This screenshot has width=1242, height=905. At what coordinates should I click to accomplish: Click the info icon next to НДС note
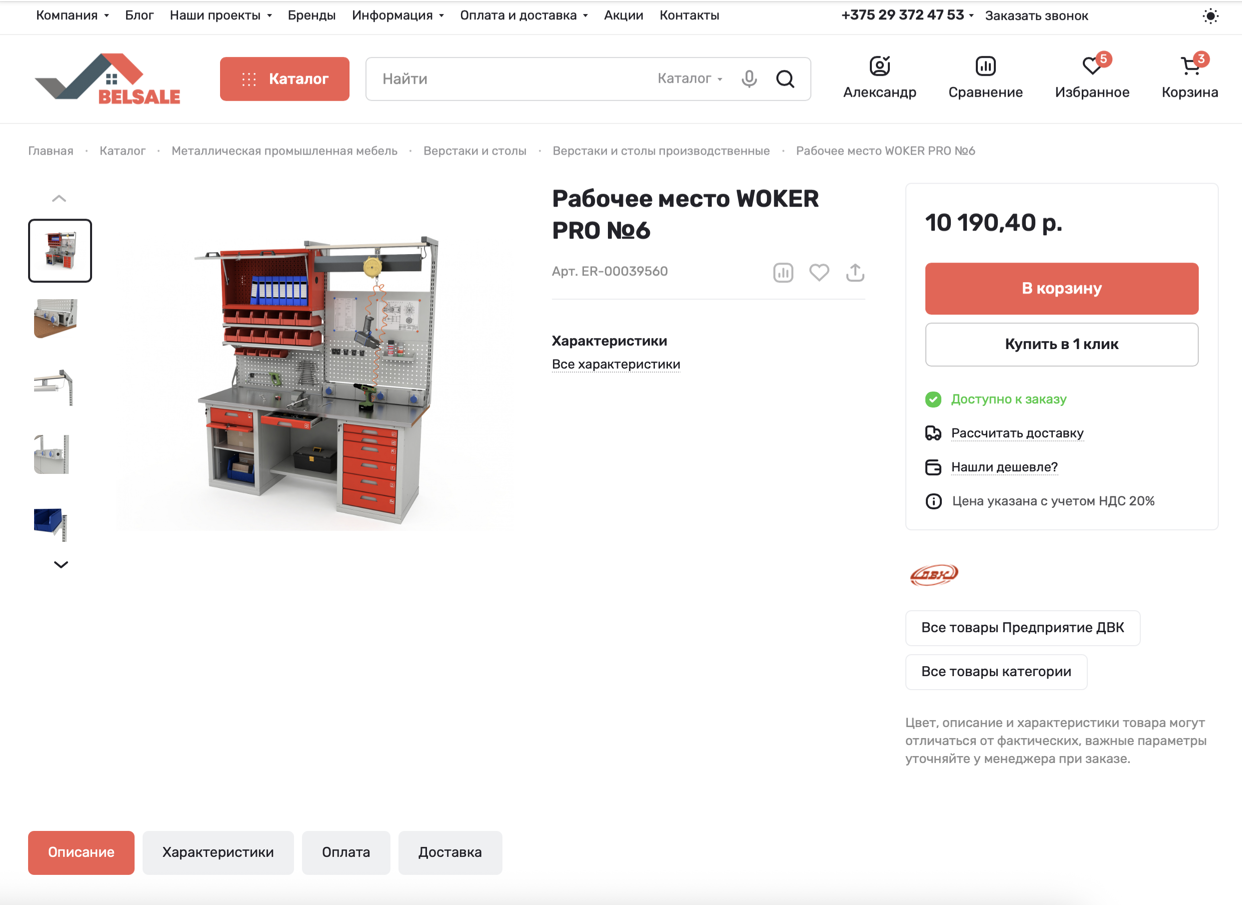click(933, 501)
